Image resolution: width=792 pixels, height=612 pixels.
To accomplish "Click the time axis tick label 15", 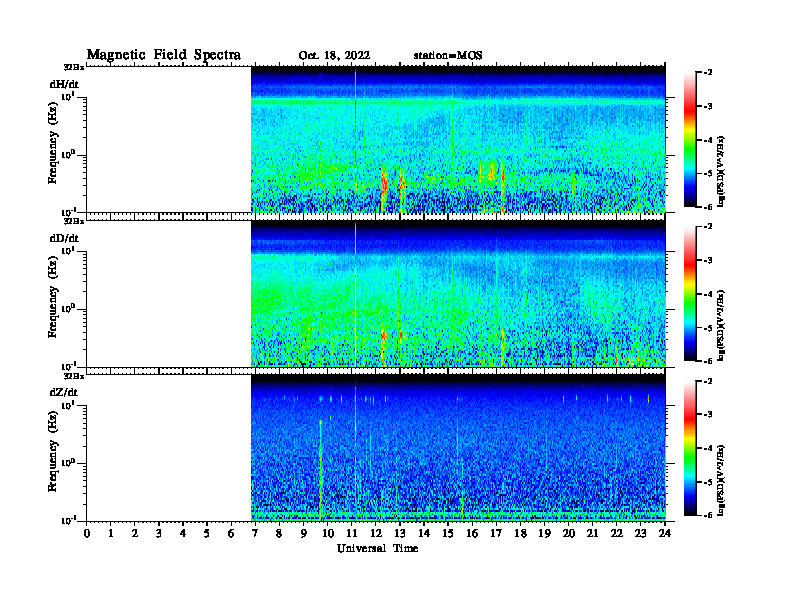I will tap(448, 533).
